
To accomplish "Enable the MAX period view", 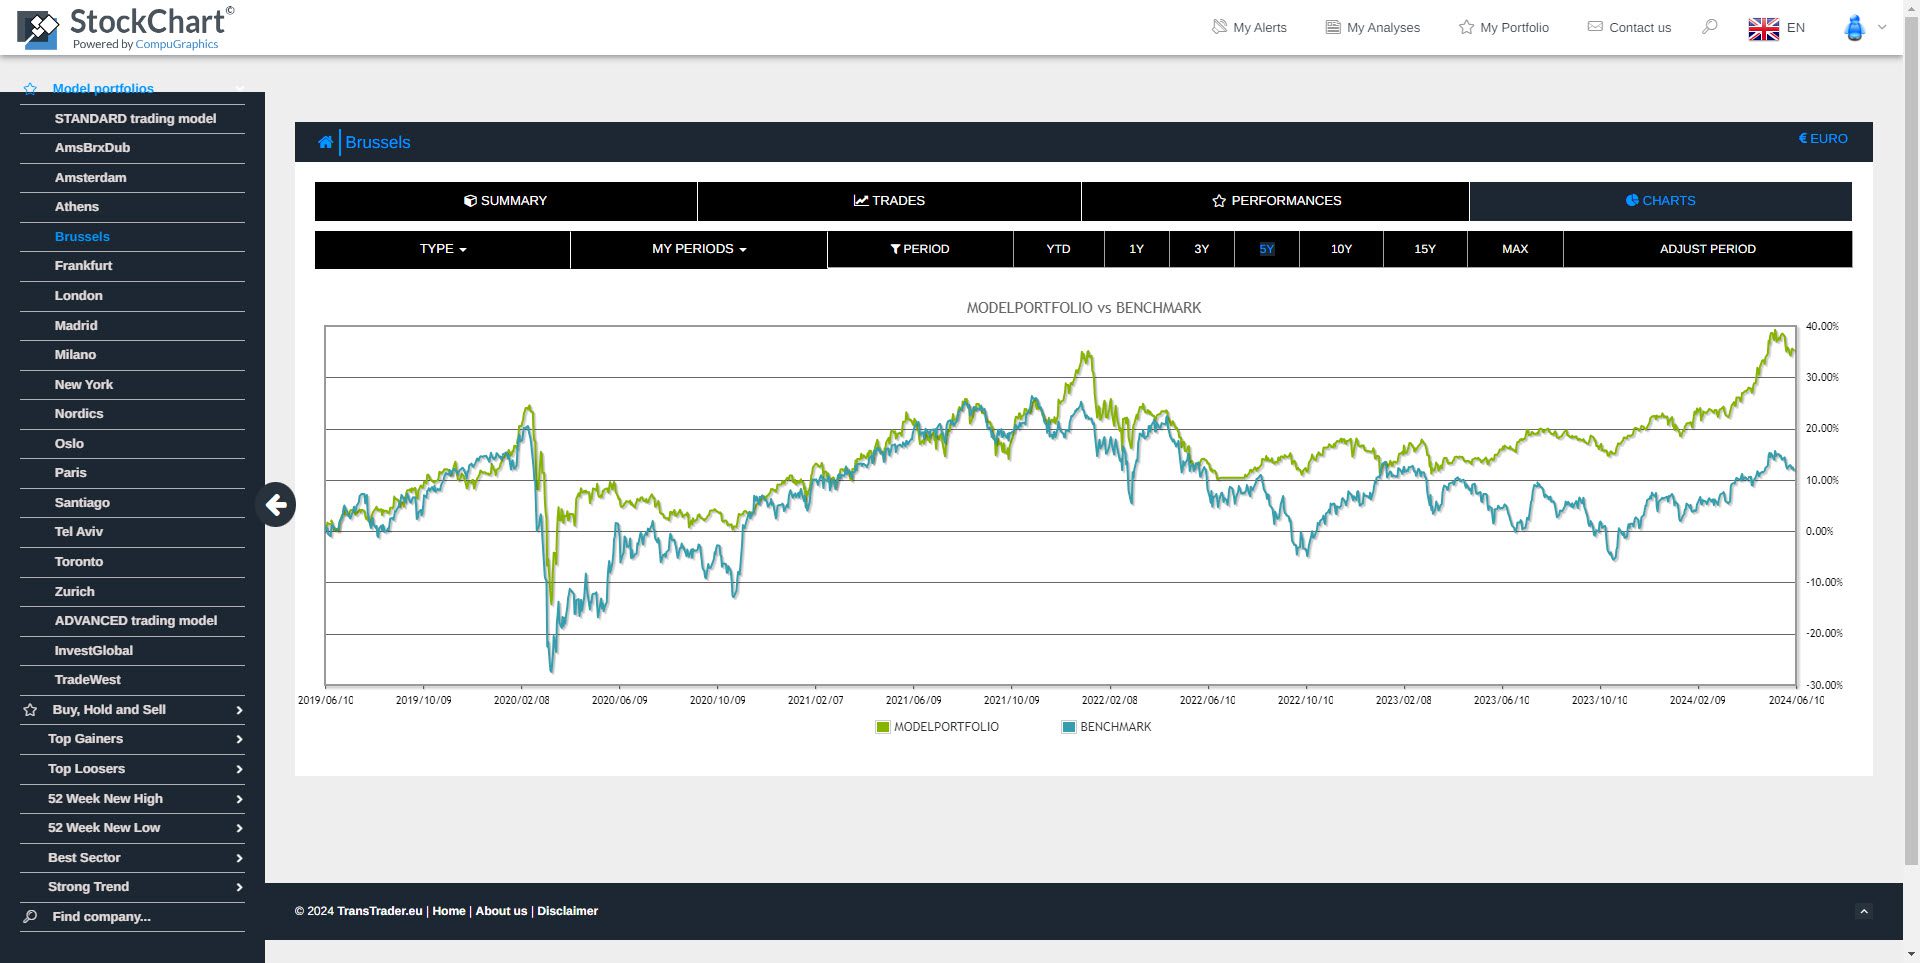I will coord(1515,249).
